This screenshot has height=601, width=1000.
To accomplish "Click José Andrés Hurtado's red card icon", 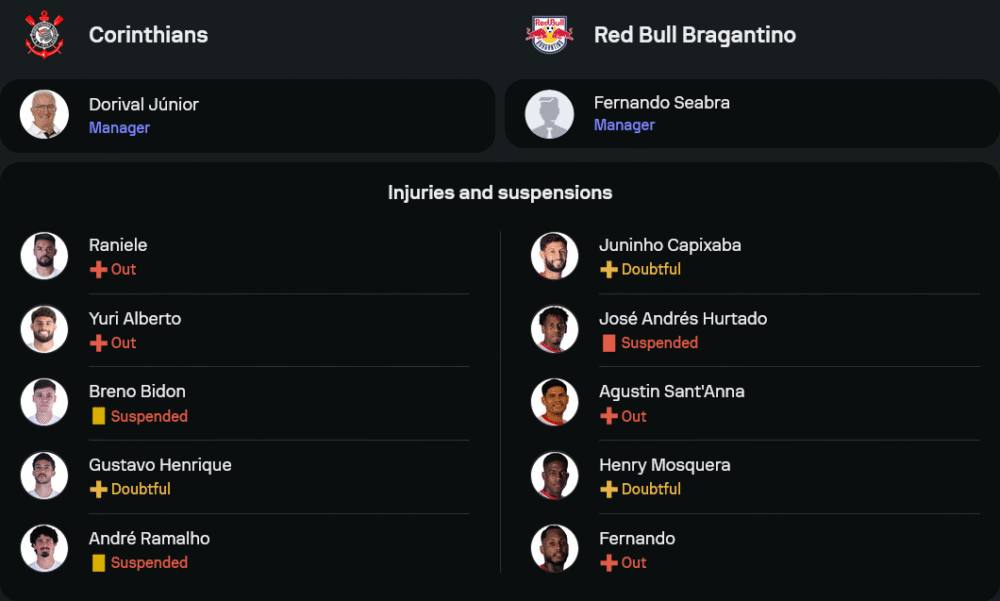I will (x=608, y=343).
